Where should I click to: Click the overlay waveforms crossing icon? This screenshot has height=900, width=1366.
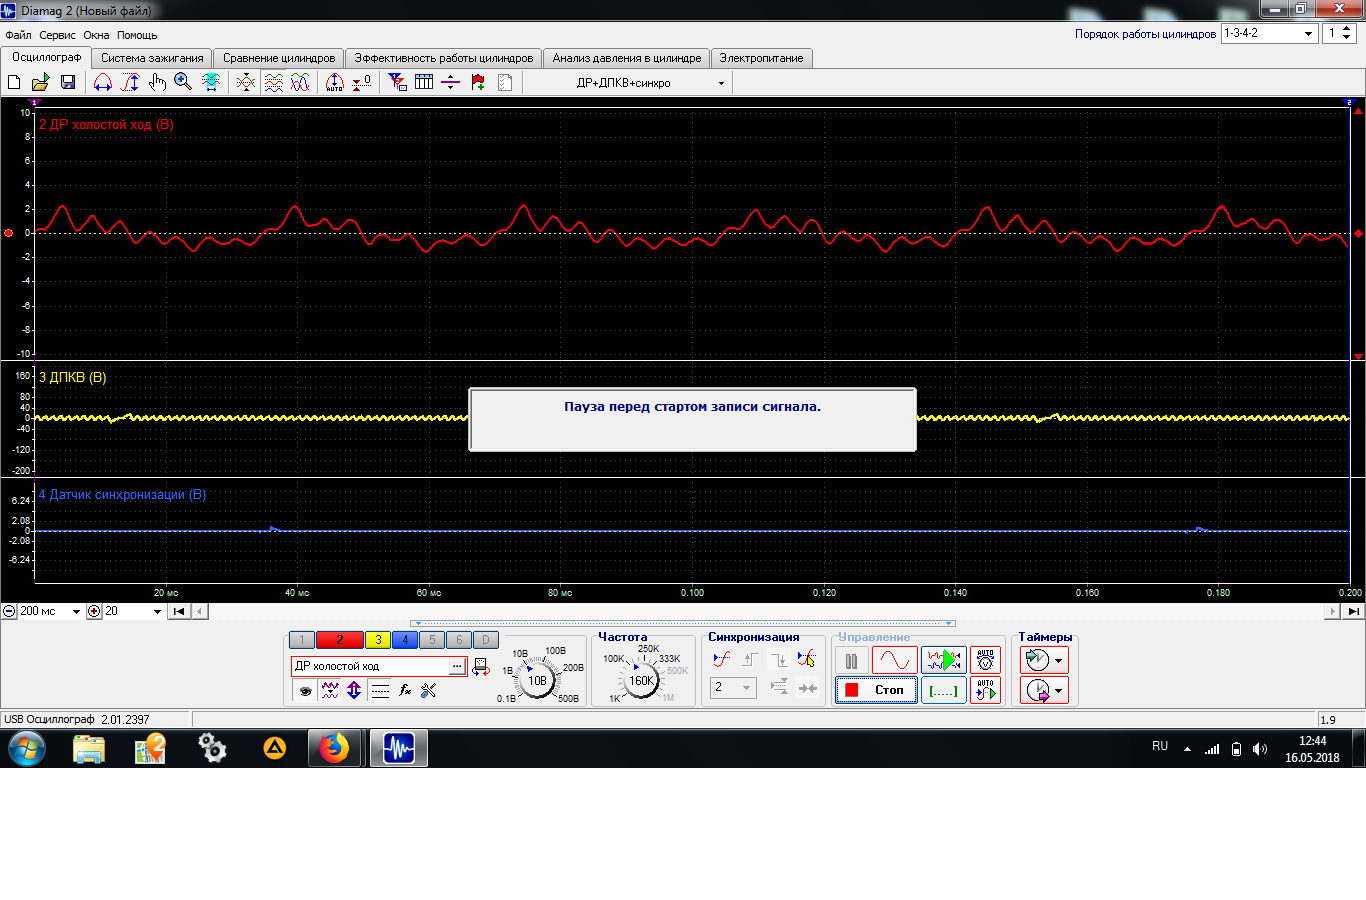click(x=246, y=82)
